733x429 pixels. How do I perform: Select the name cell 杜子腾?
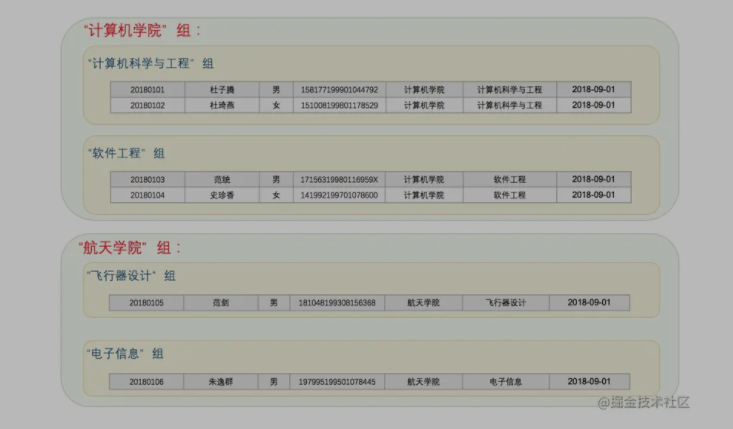coord(222,90)
